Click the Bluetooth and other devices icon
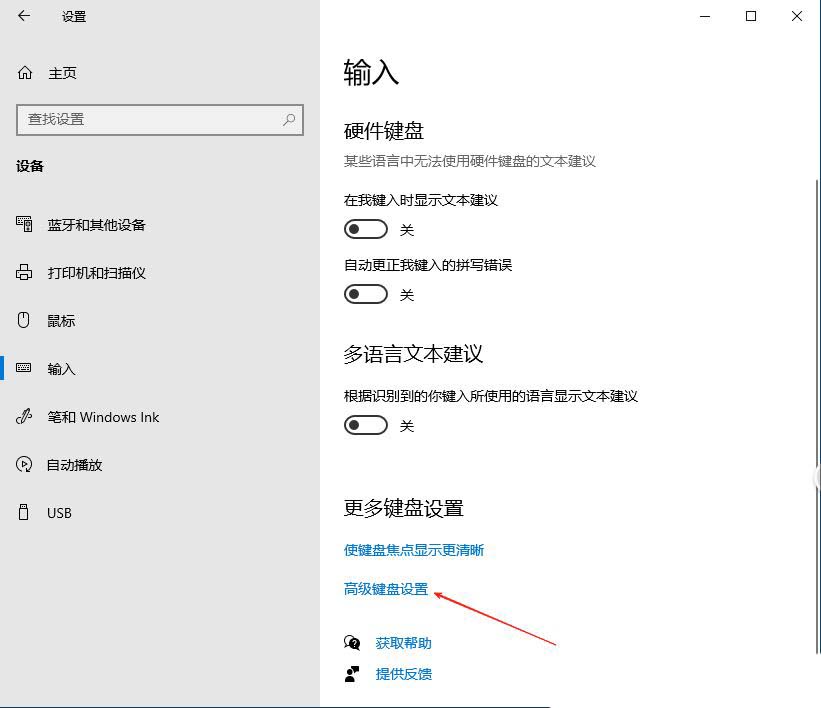The height and width of the screenshot is (708, 821). point(25,225)
